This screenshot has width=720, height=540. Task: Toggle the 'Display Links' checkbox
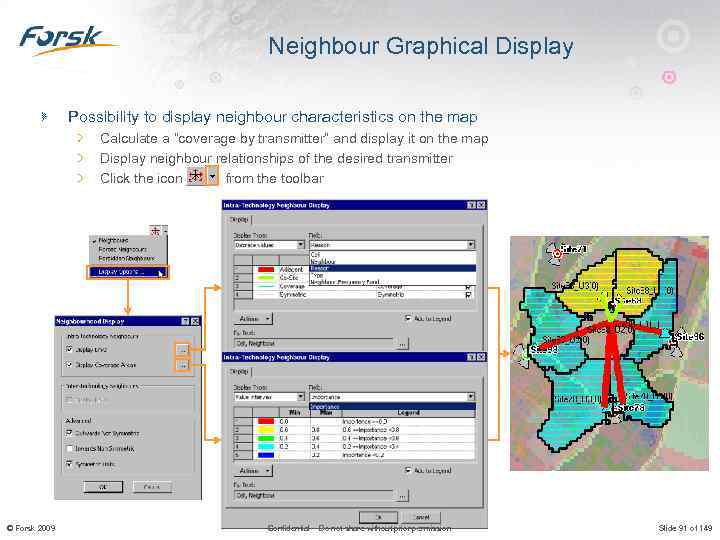[69, 349]
